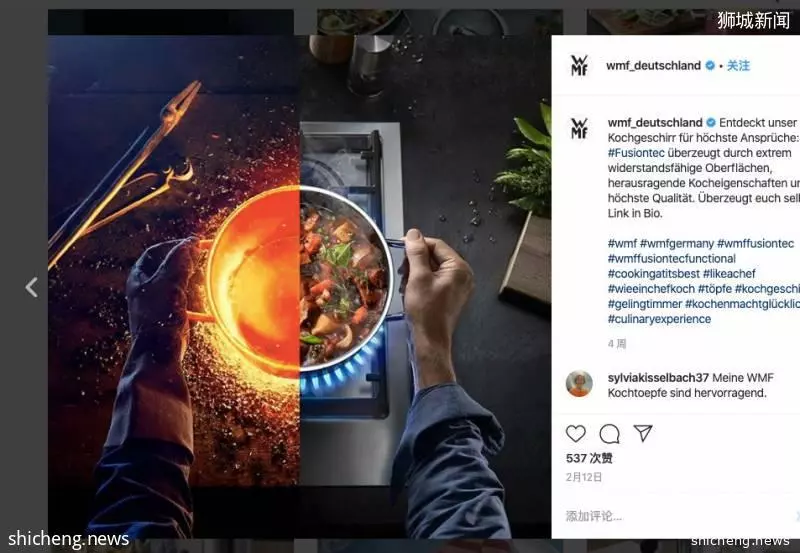Image resolution: width=800 pixels, height=553 pixels.
Task: Click WMF avatar beside the caption
Action: coord(579,128)
